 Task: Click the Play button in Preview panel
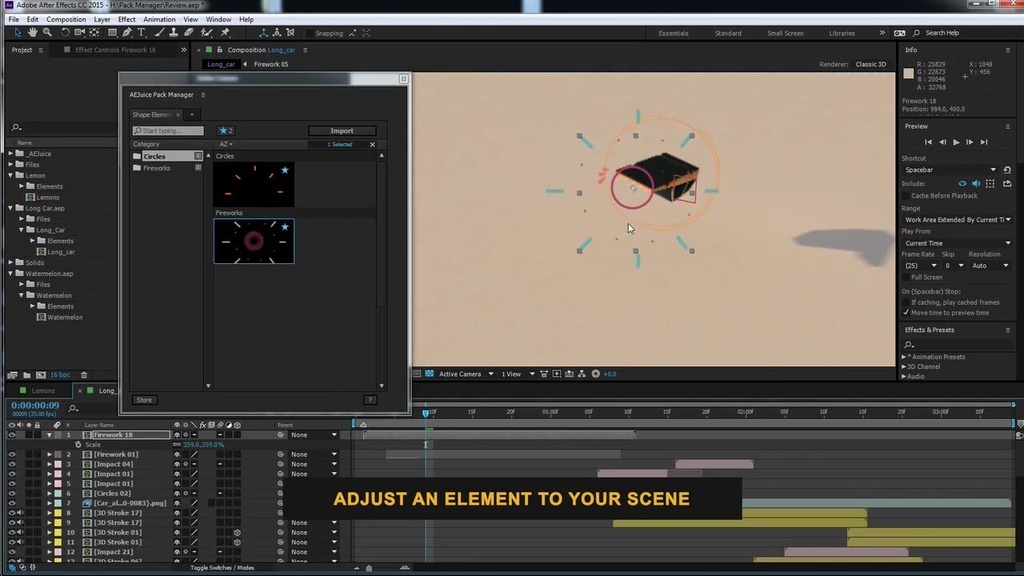(956, 142)
